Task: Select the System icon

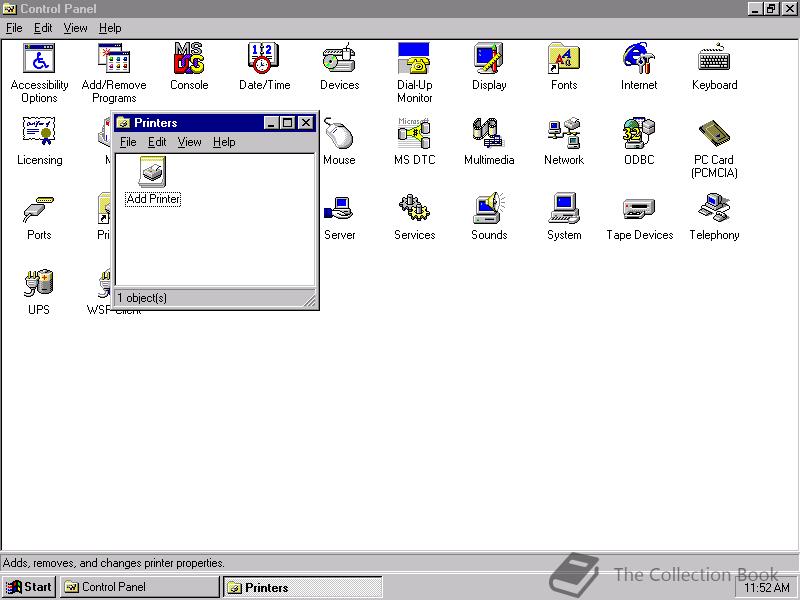Action: coord(564,217)
